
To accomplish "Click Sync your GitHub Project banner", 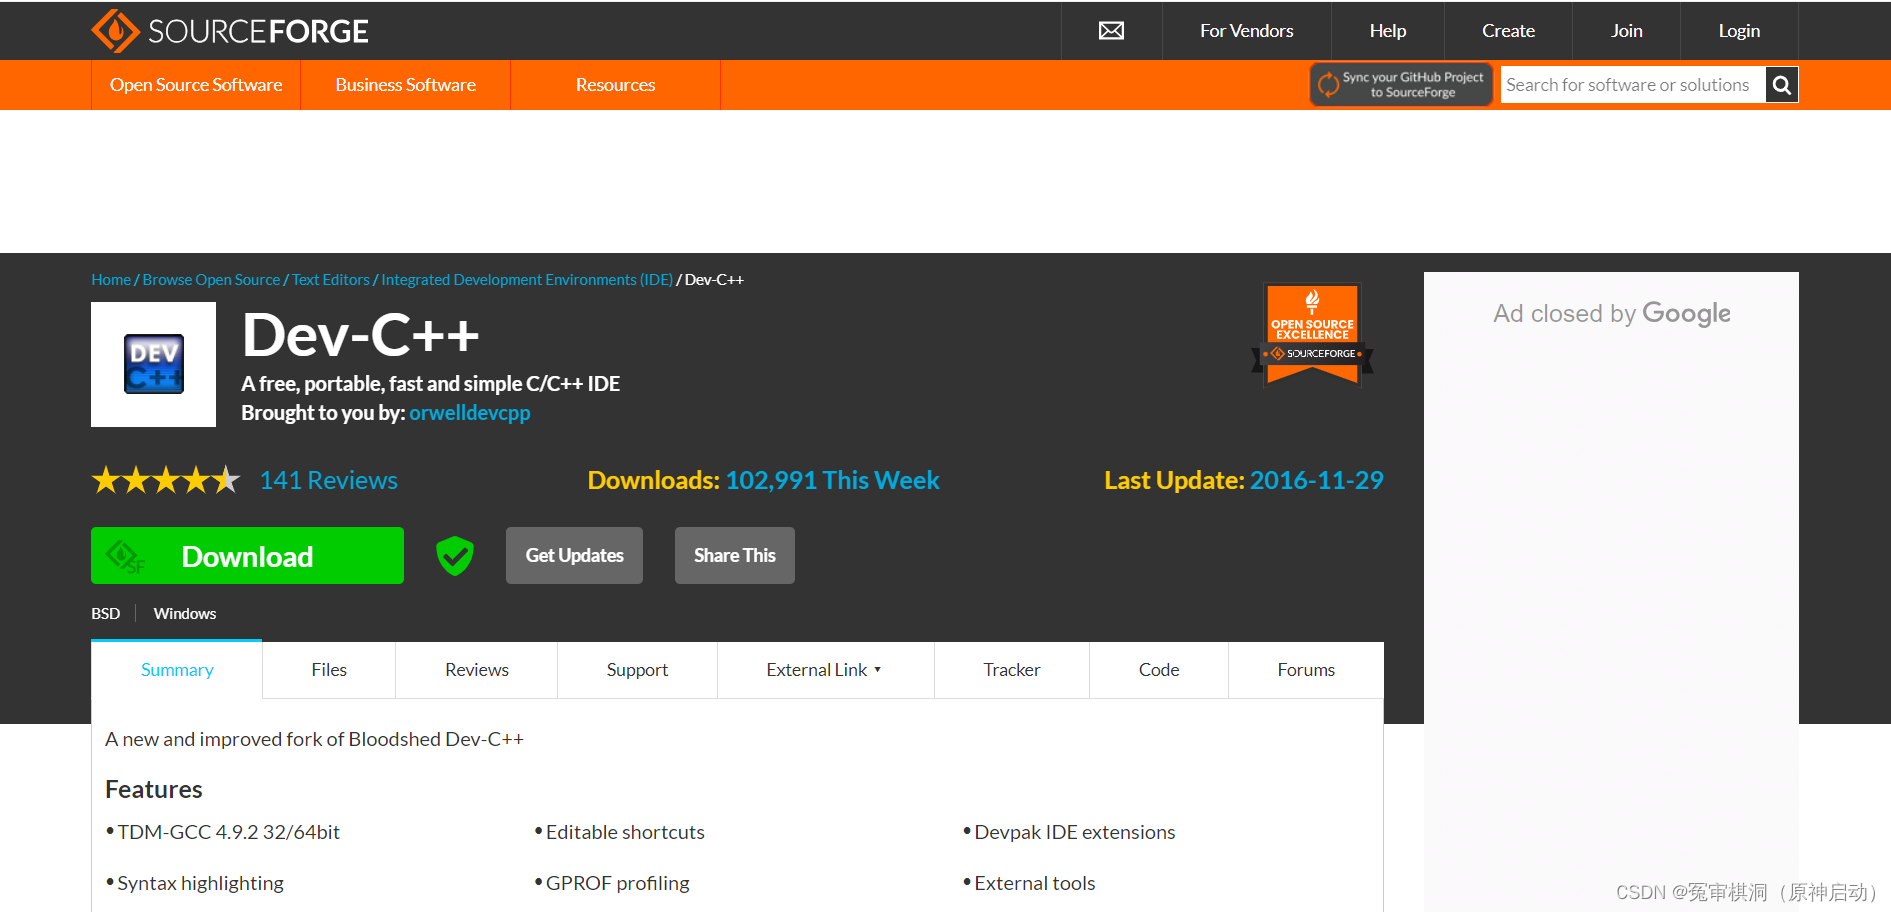I will 1401,85.
